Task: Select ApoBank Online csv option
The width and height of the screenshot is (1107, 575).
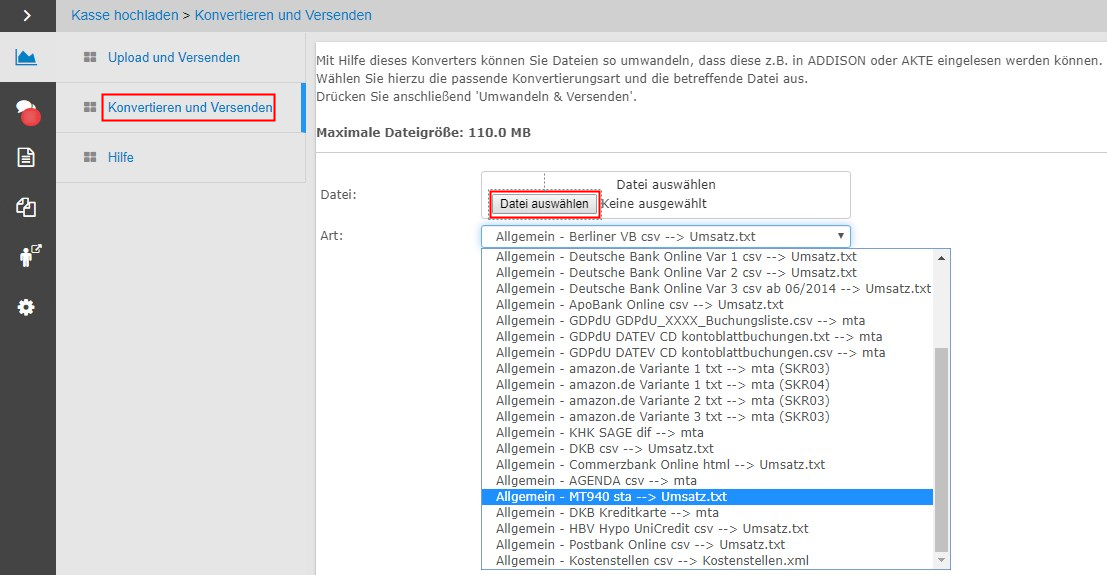Action: pos(707,304)
